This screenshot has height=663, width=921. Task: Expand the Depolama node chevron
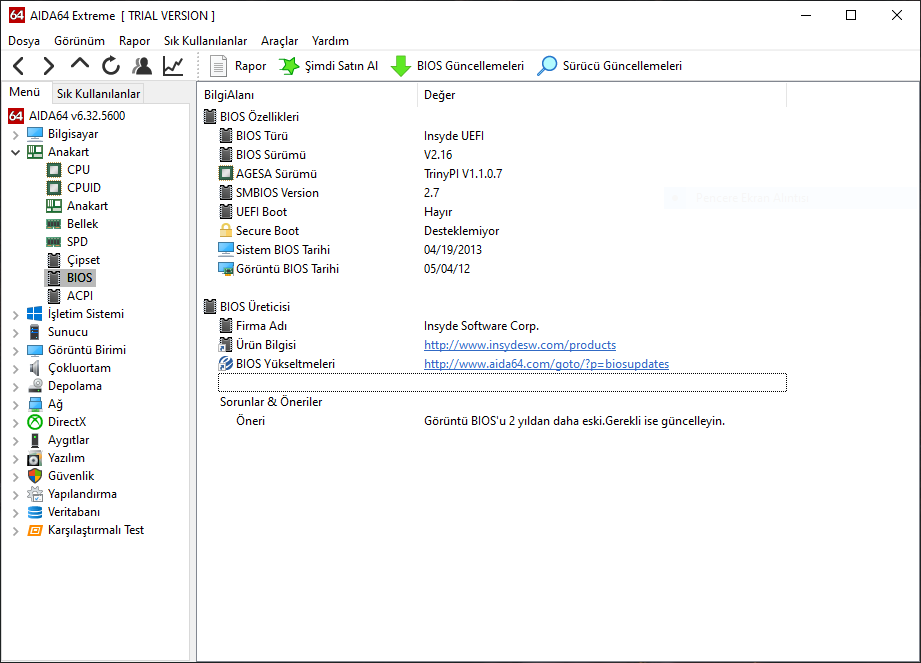[15, 386]
